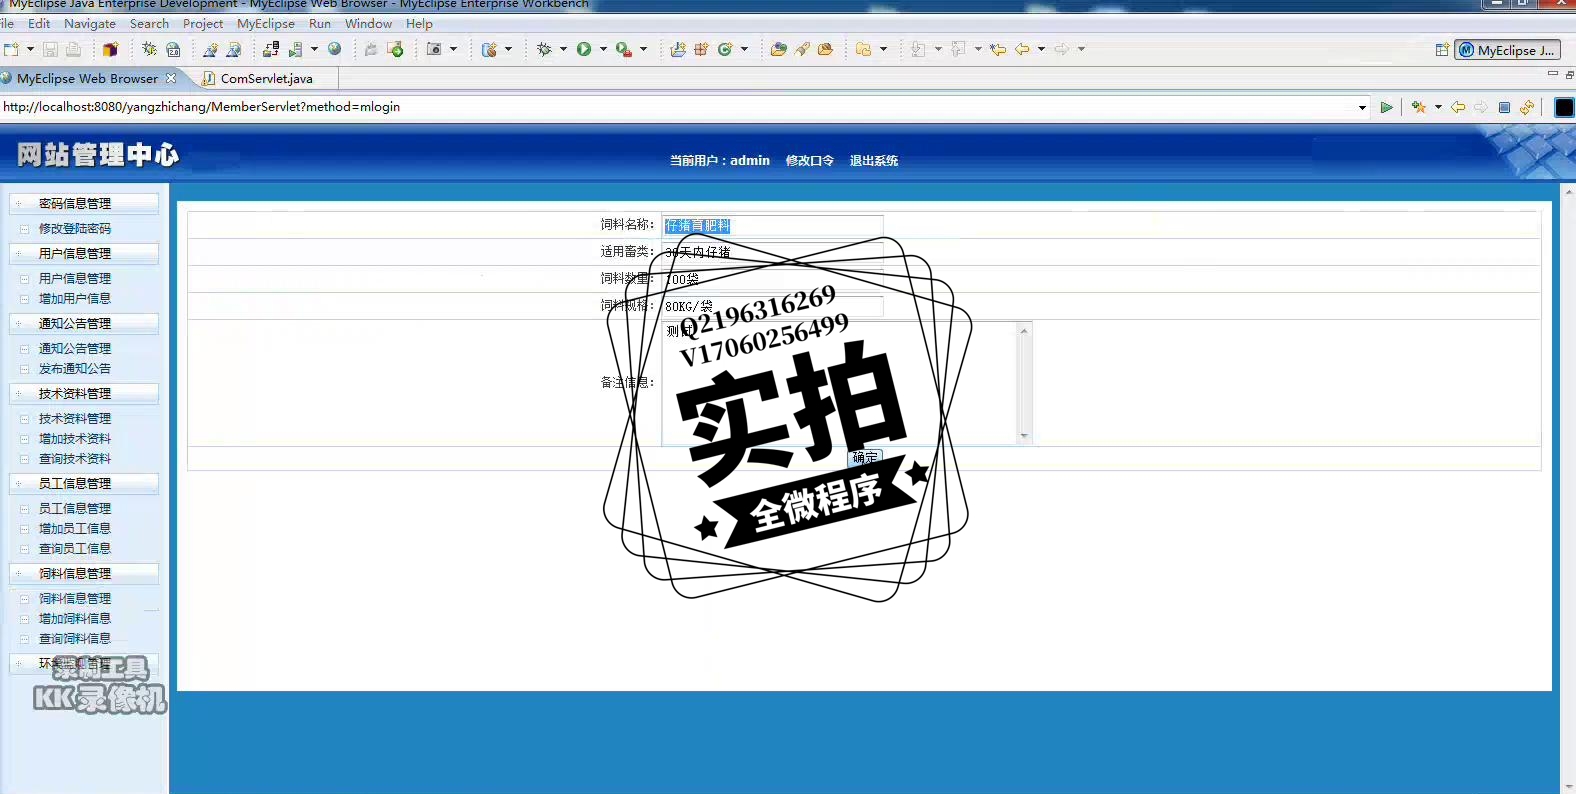
Task: Open the Help menu
Action: click(419, 23)
